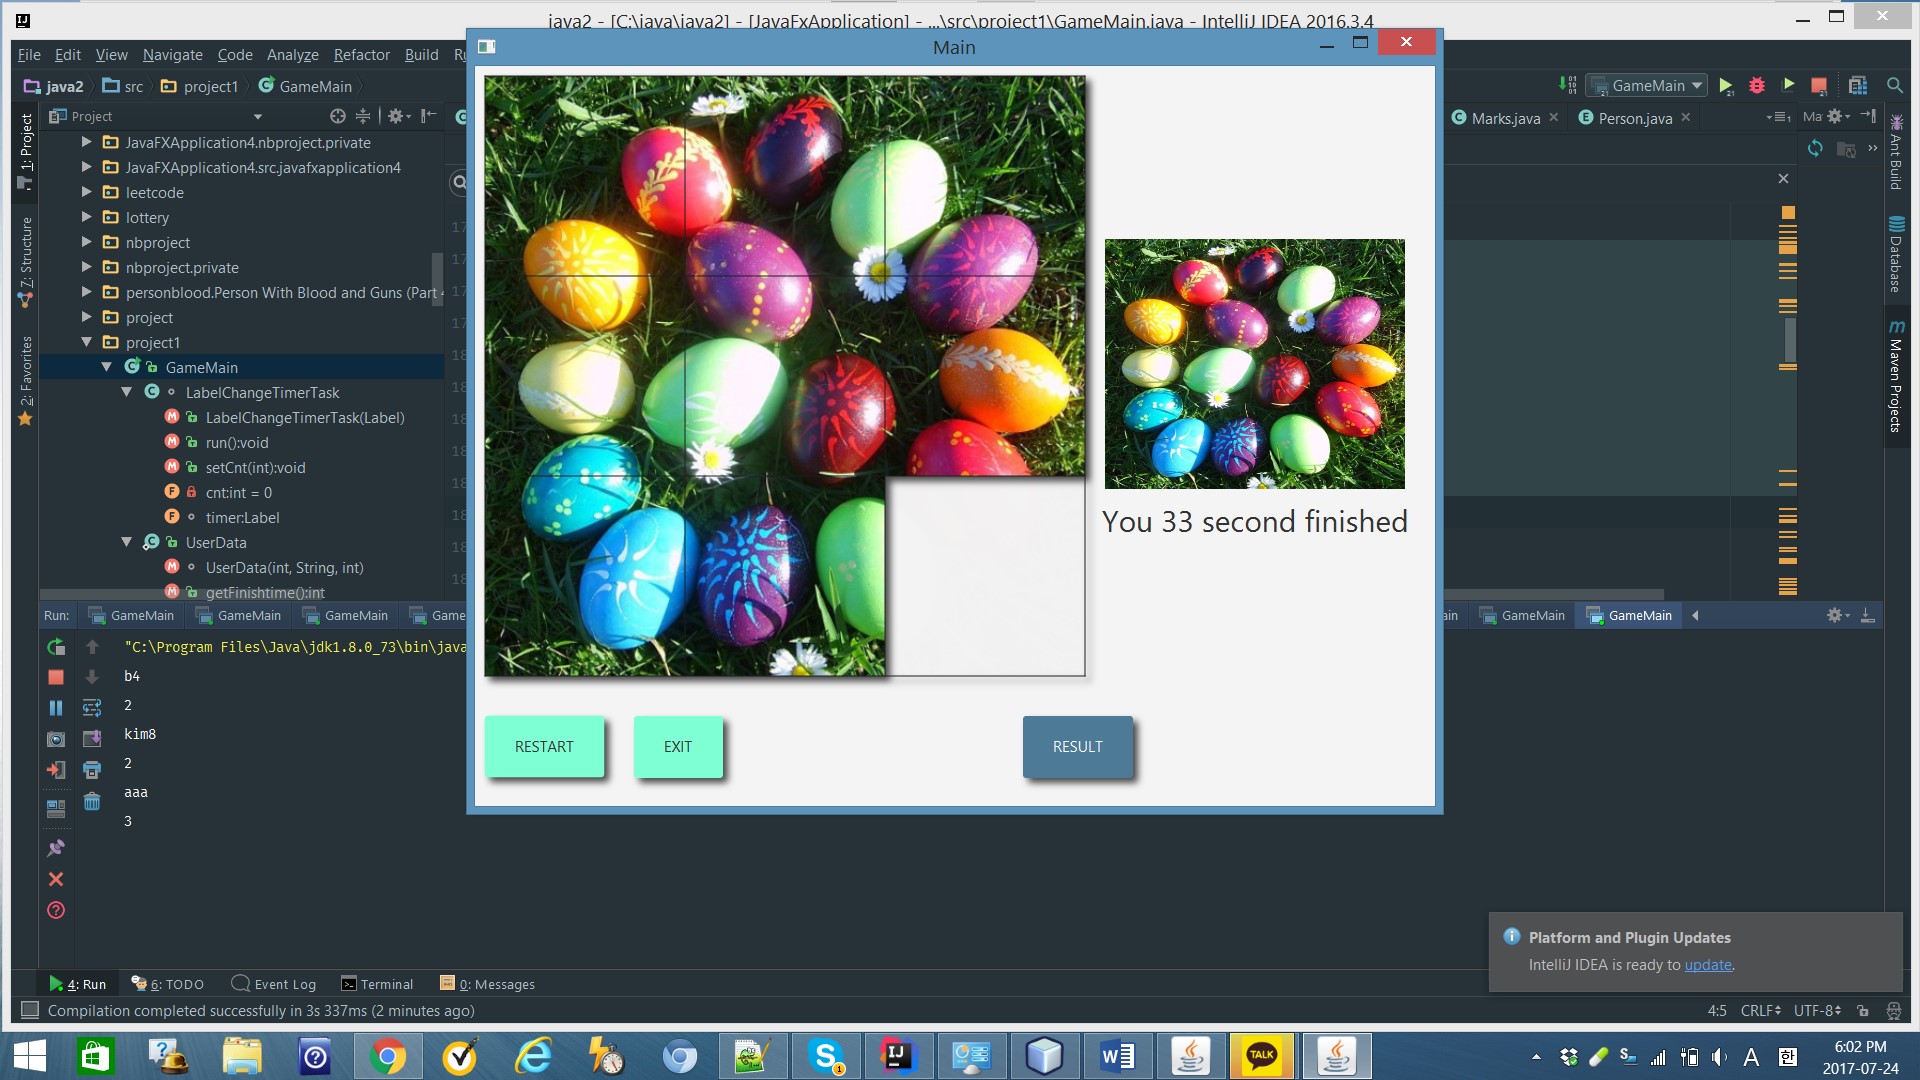
Task: Rerun the program from the Run panel
Action: tap(56, 647)
